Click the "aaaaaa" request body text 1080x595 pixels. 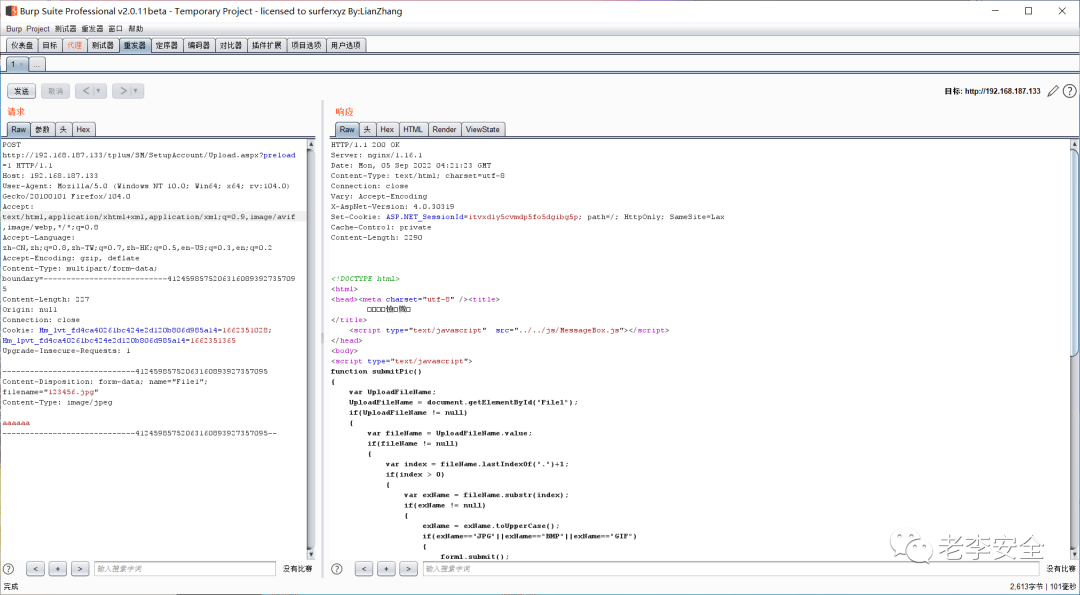point(17,423)
